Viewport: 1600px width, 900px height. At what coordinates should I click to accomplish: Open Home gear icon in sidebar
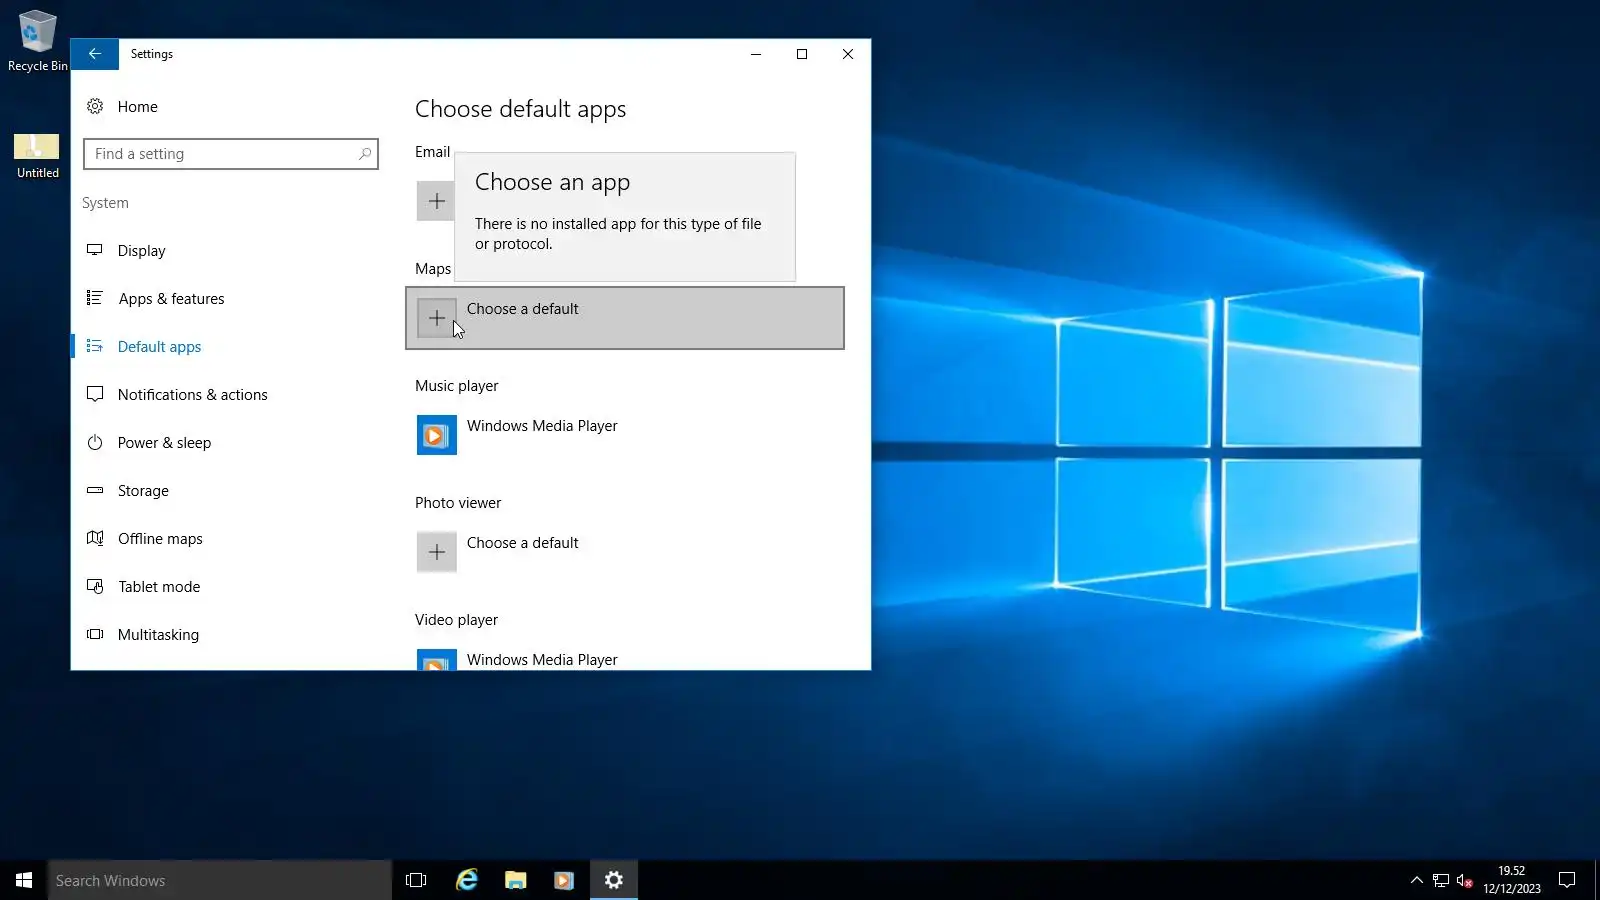95,106
